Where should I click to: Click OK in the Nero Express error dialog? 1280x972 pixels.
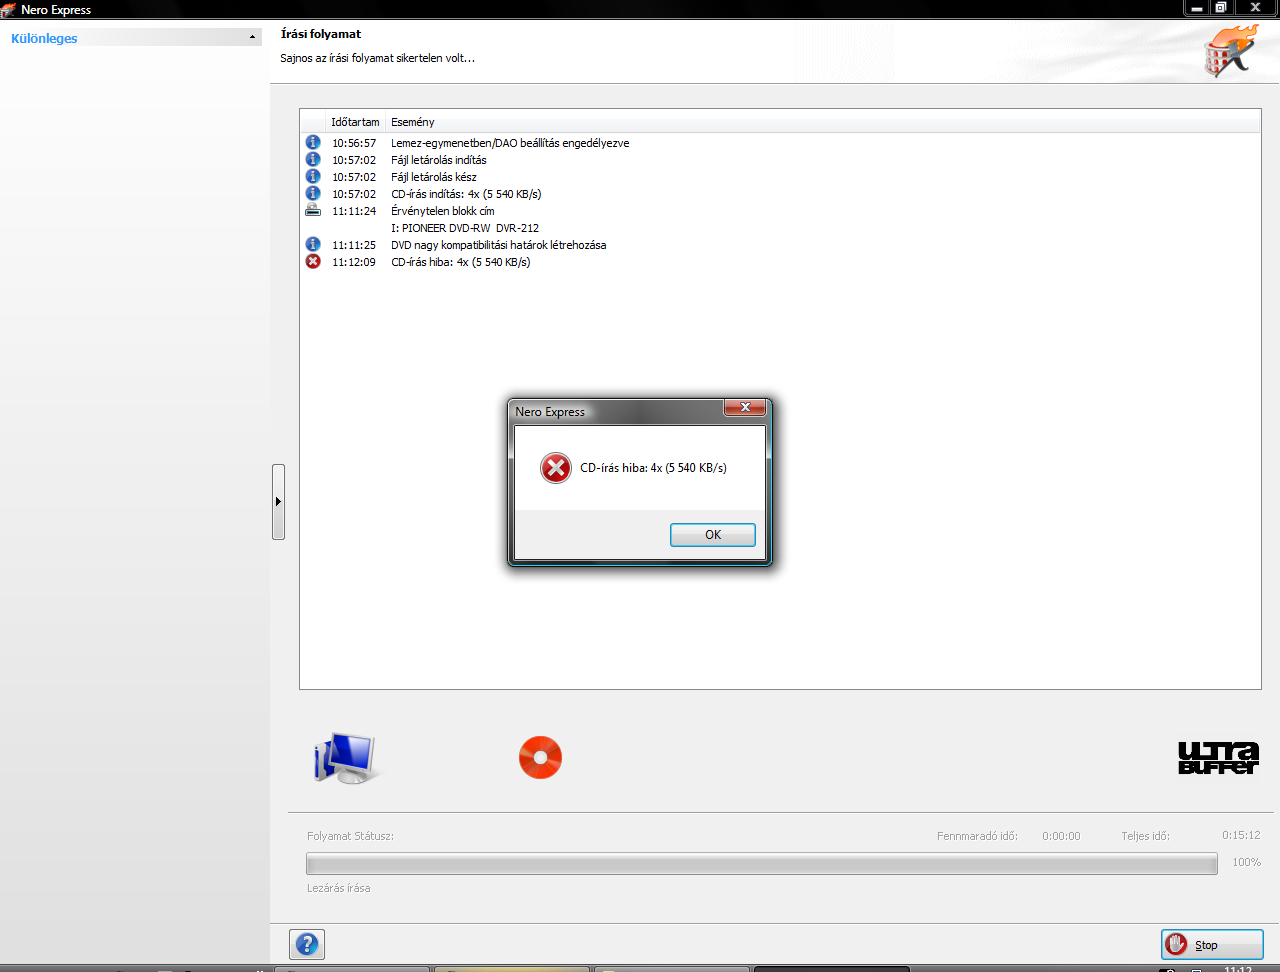click(x=712, y=535)
